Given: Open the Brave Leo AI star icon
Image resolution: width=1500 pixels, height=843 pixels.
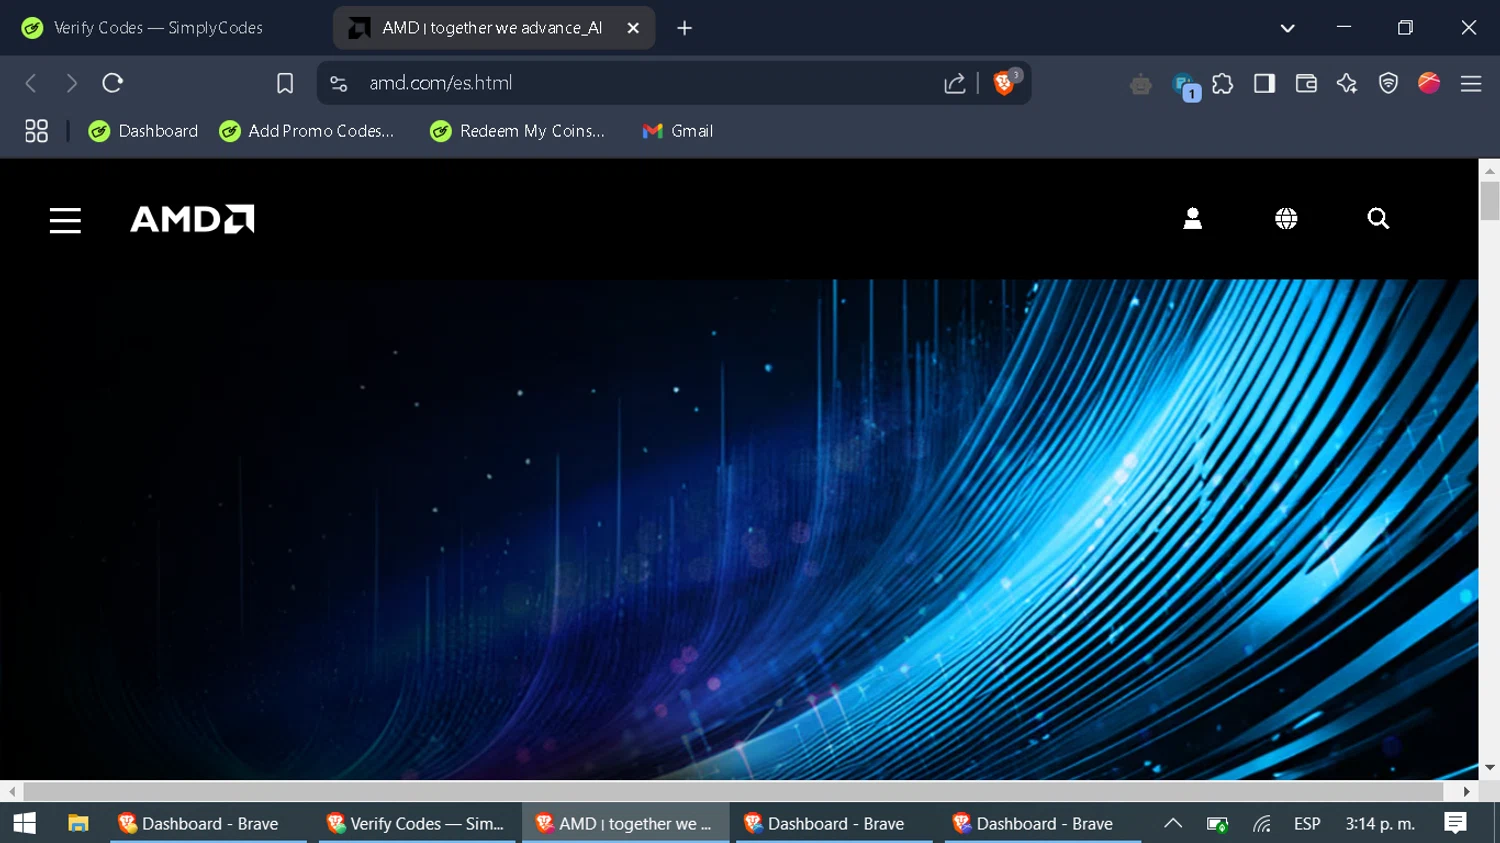Looking at the screenshot, I should point(1347,84).
